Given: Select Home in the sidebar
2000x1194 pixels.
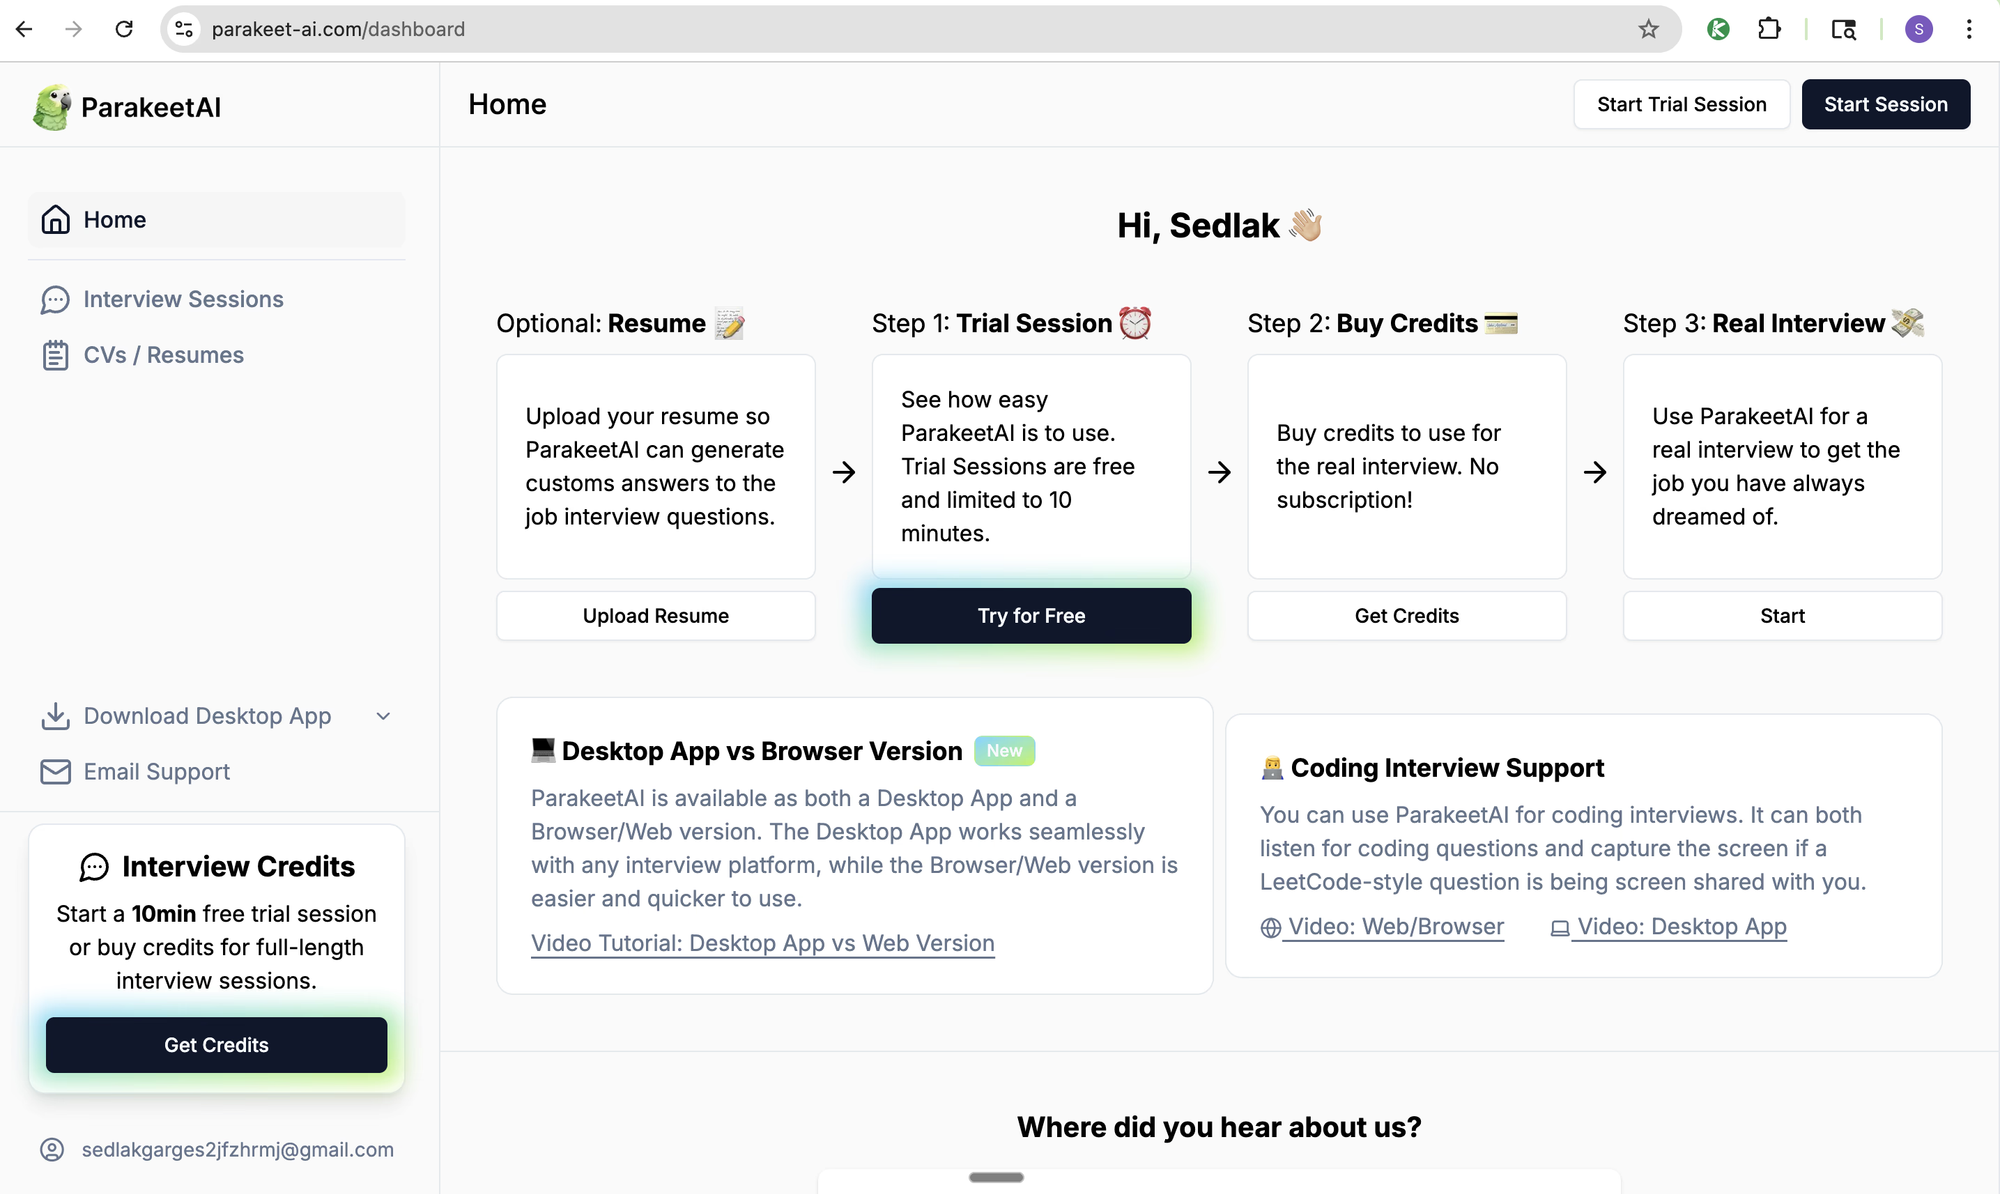Looking at the screenshot, I should point(115,220).
